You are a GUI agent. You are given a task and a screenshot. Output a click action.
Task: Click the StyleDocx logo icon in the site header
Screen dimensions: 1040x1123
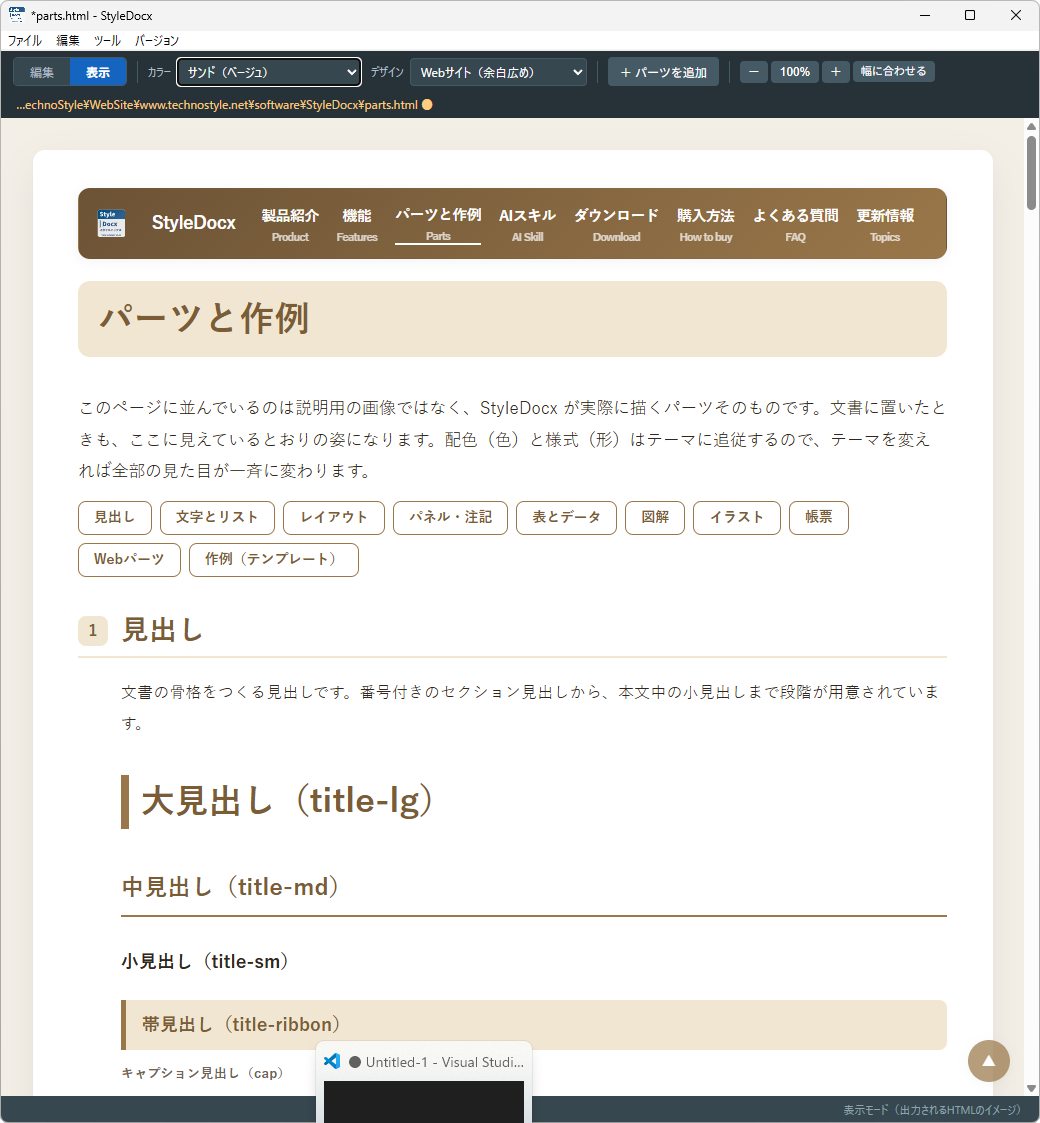111,223
